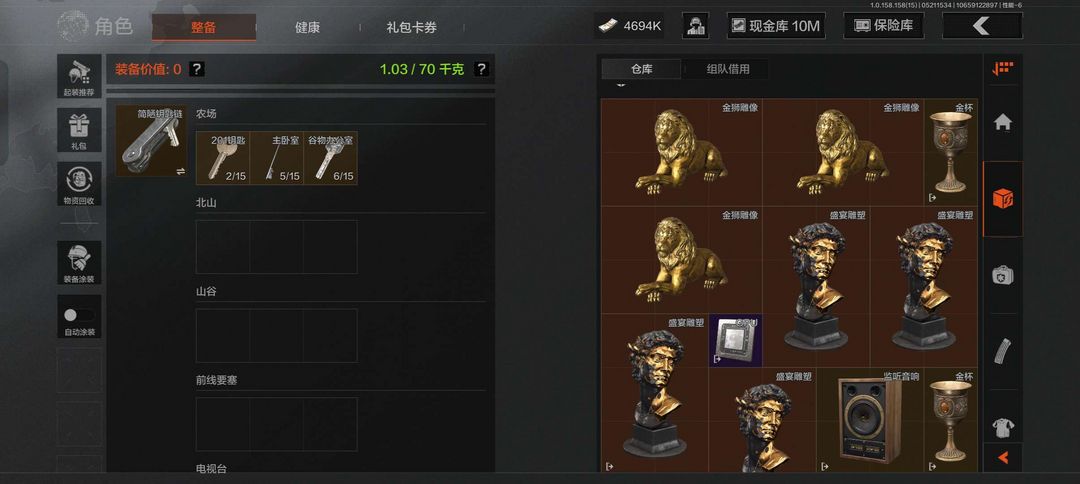
Task: Collapse sidebar with the orange arrow
Action: [1003, 457]
